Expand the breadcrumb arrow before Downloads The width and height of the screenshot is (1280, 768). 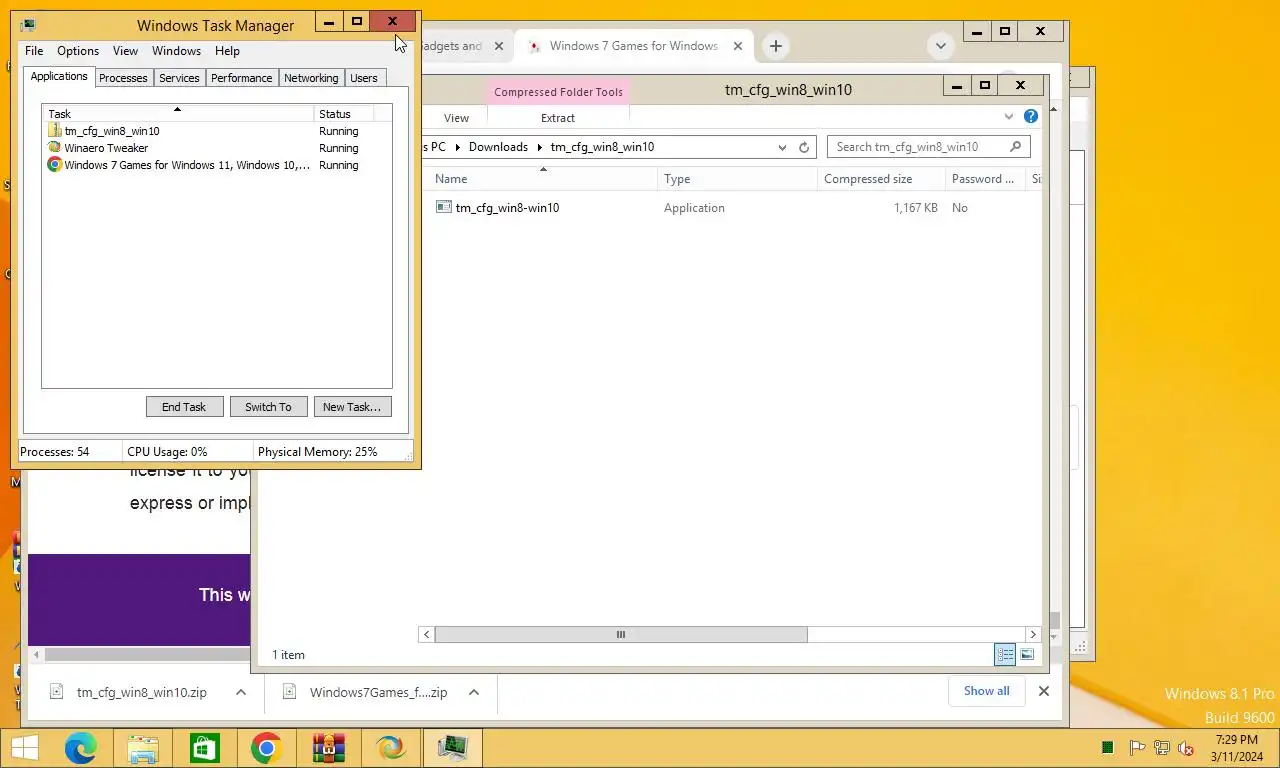[458, 147]
